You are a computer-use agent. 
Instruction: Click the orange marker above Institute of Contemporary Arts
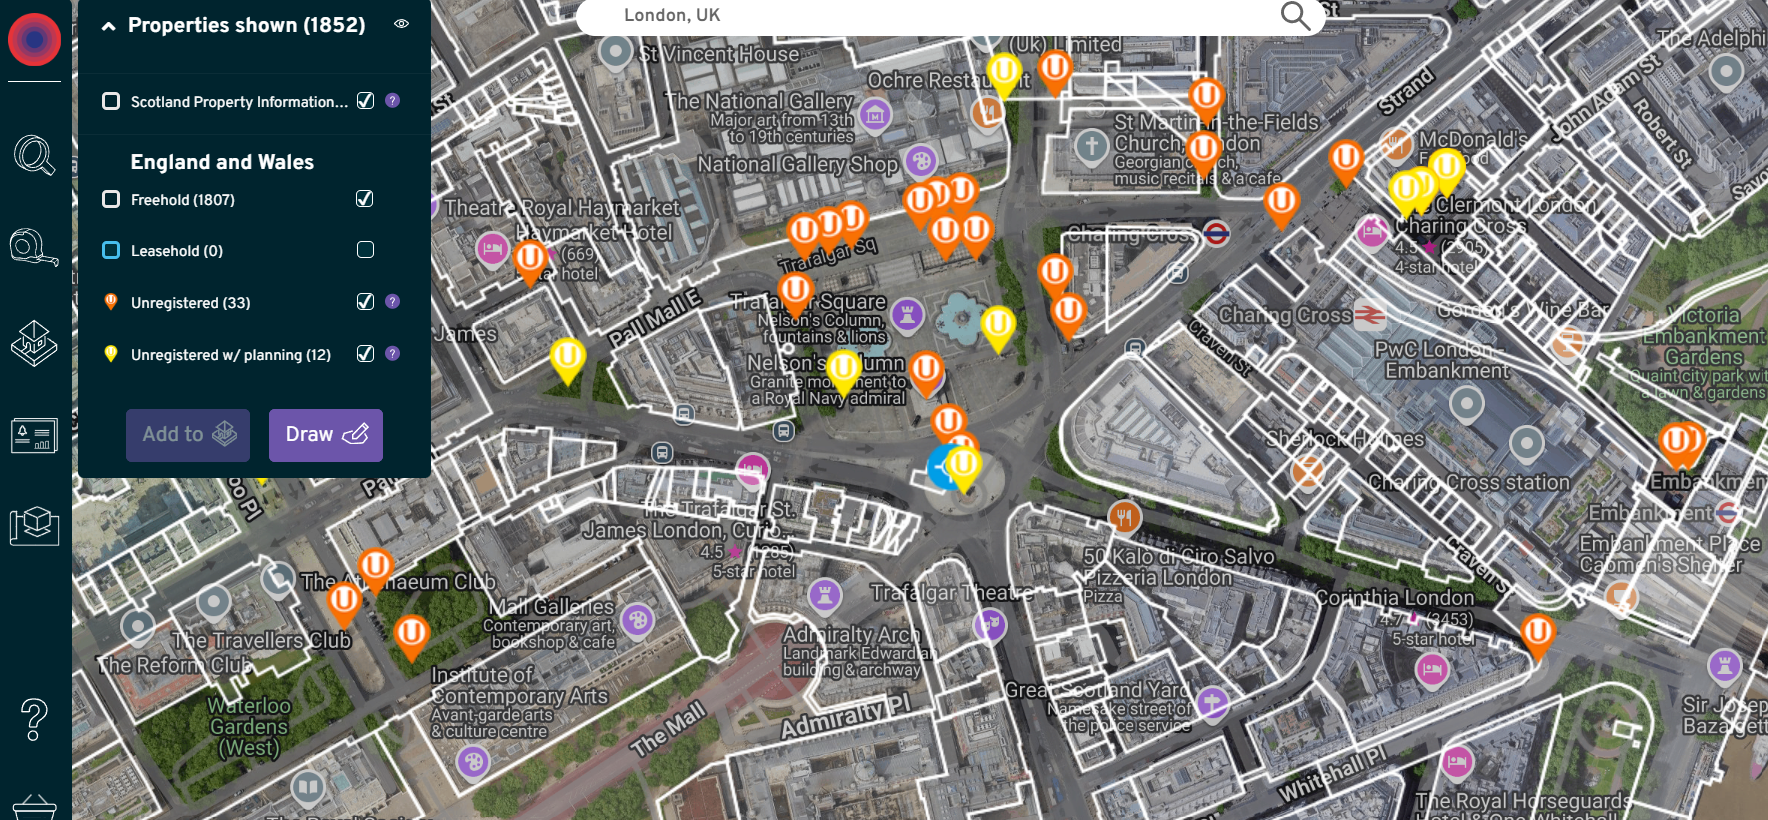(411, 637)
